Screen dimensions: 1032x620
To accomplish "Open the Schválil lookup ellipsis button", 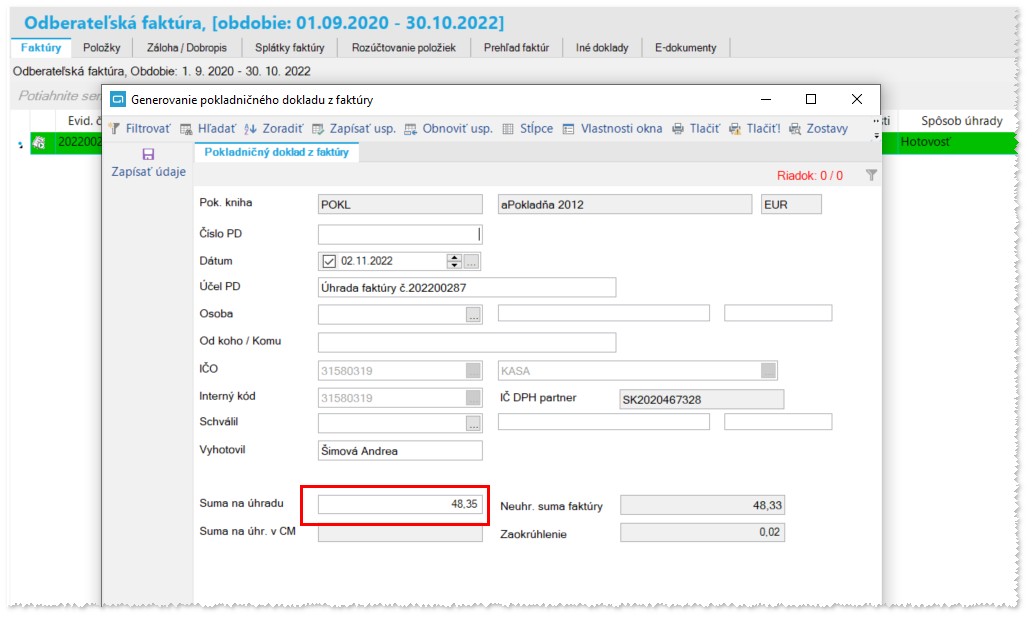I will pos(473,424).
